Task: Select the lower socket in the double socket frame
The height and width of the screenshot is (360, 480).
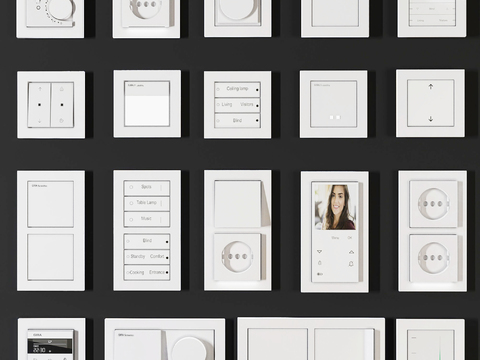Action: coord(434,258)
